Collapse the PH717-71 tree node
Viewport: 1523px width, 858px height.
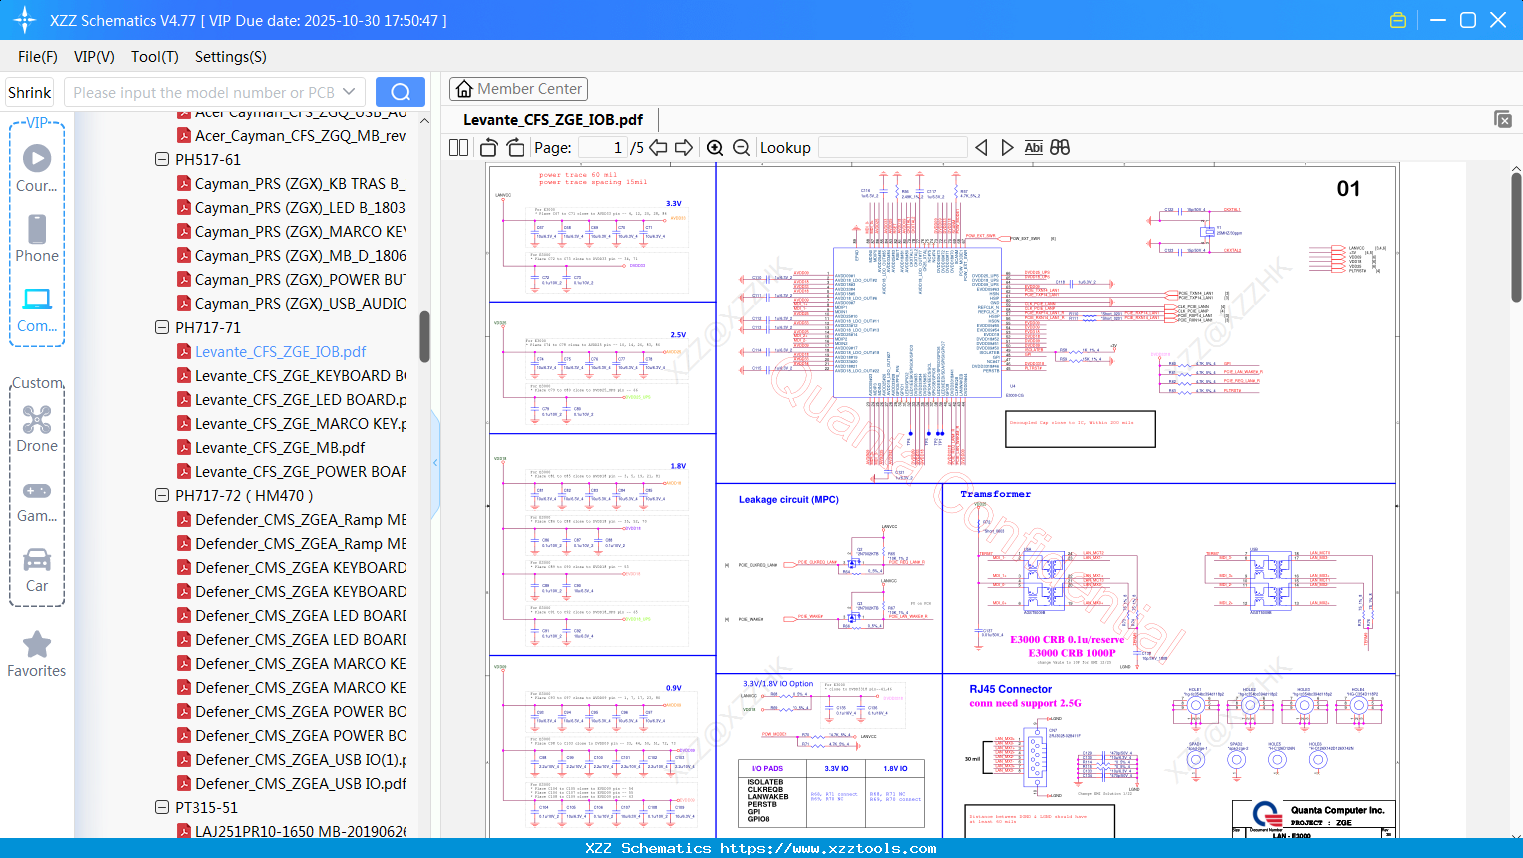[162, 328]
